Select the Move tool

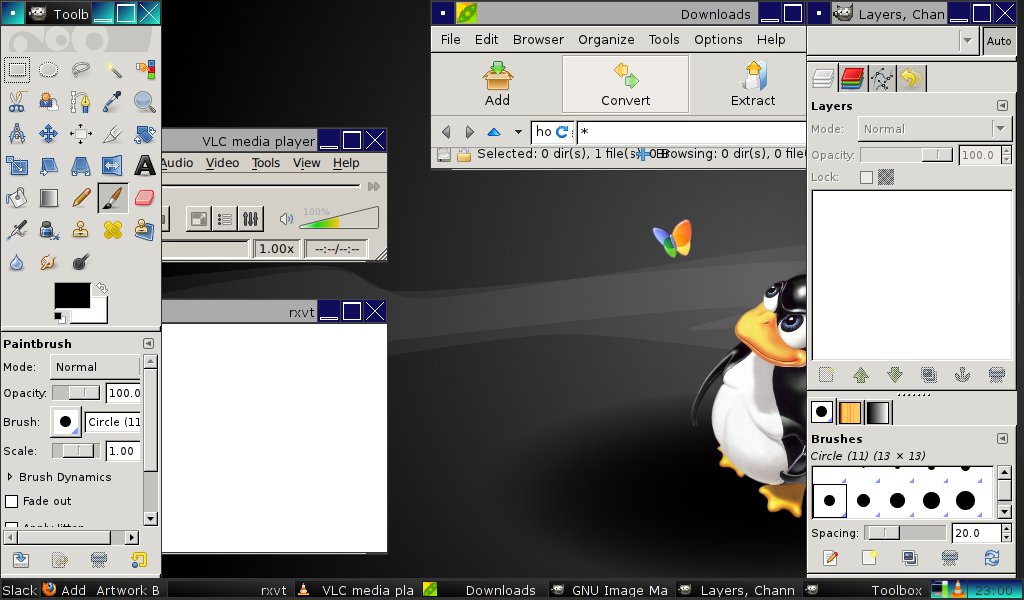(x=48, y=134)
